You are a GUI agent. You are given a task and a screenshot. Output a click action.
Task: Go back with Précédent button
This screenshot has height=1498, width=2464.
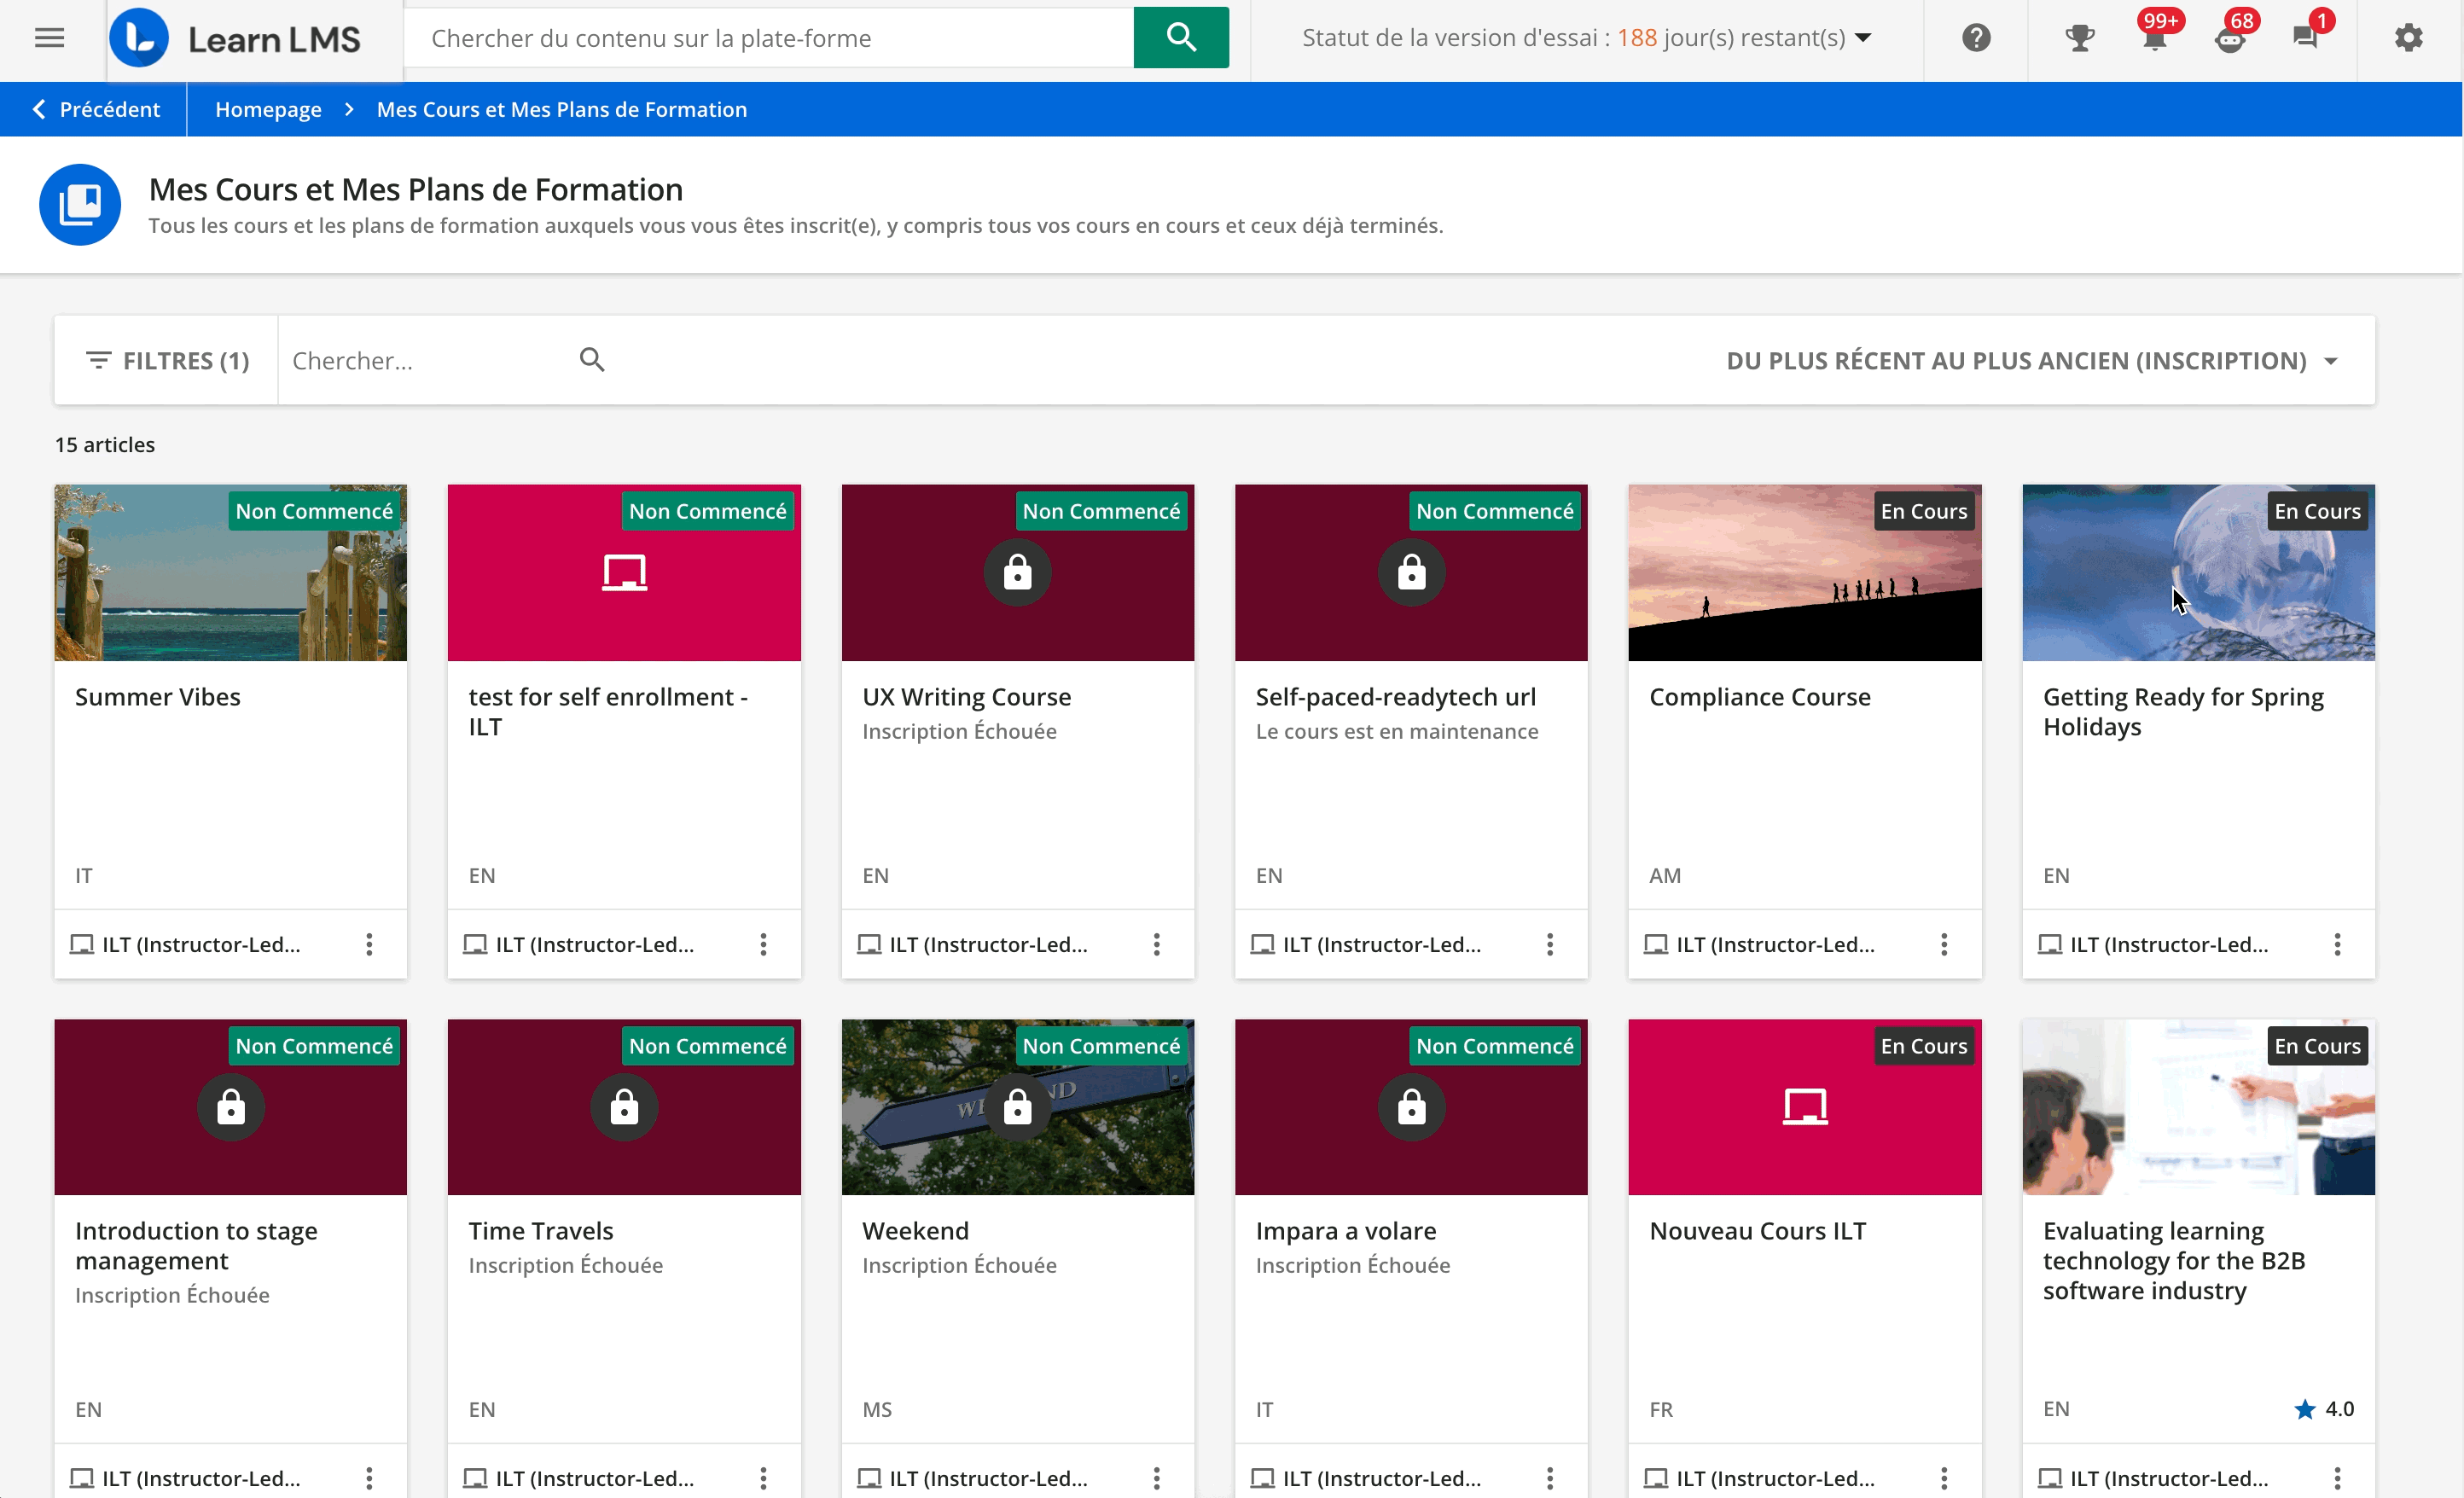click(96, 109)
